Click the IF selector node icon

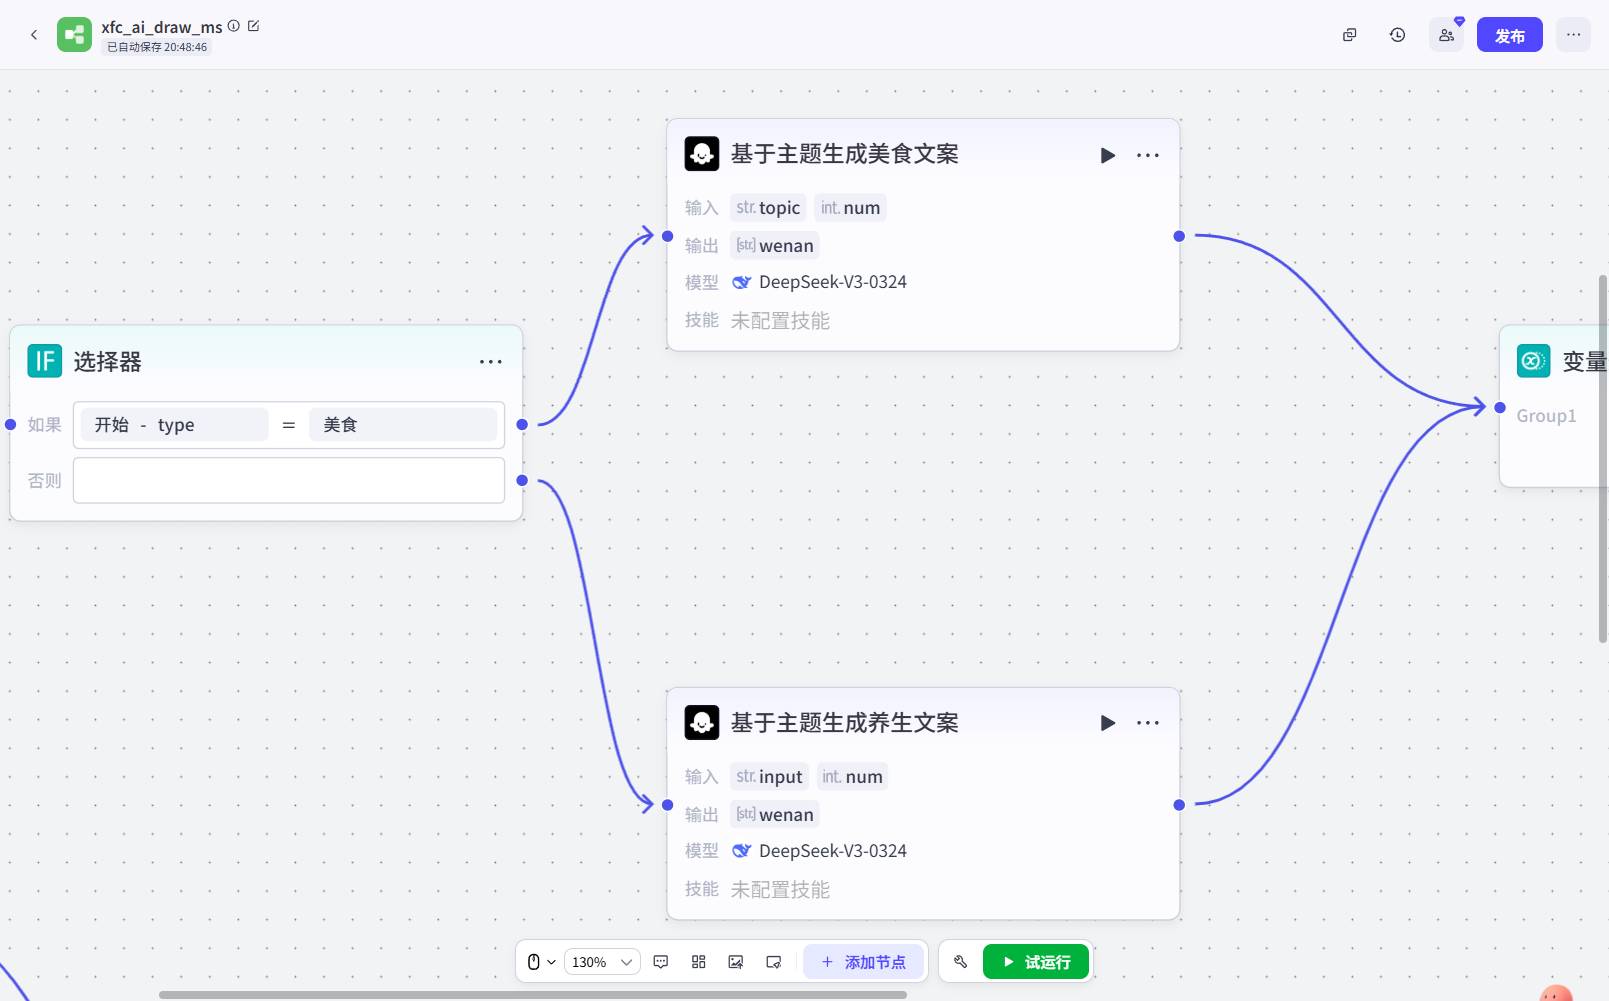44,361
